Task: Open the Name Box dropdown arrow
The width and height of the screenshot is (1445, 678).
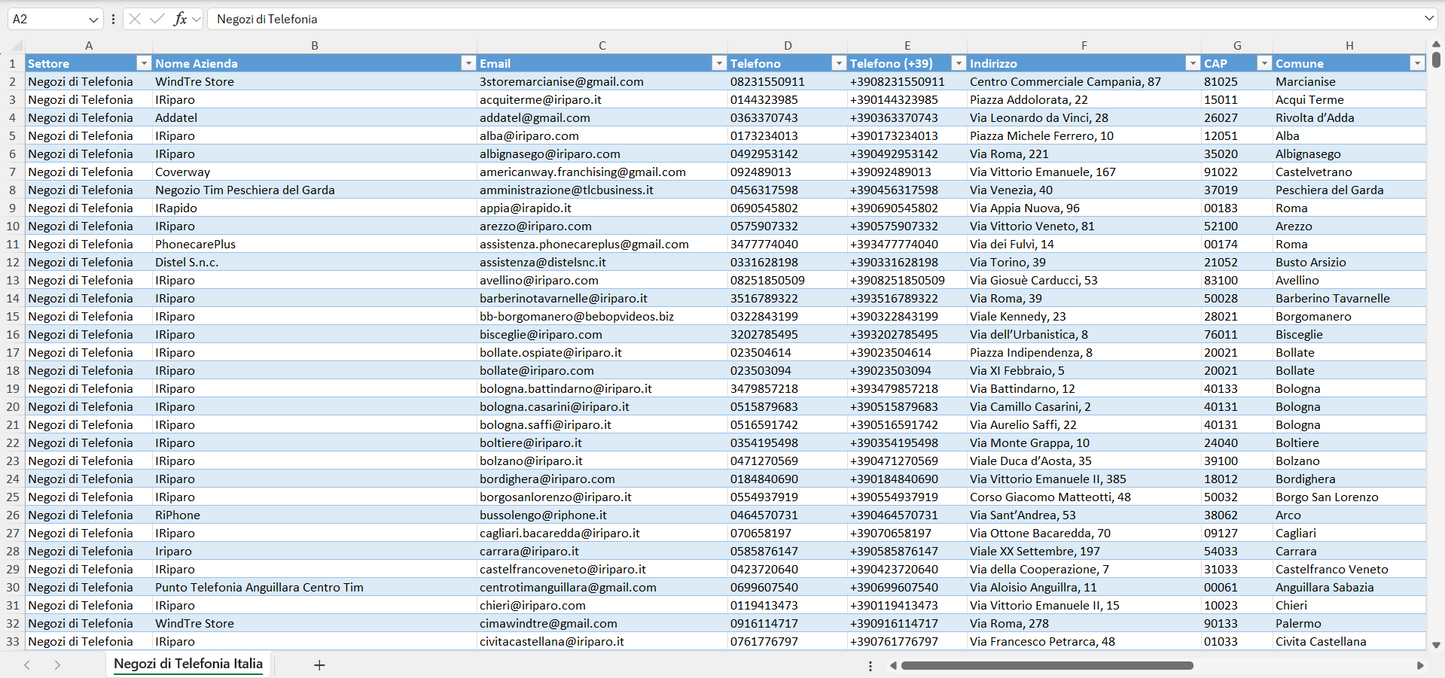Action: [94, 19]
